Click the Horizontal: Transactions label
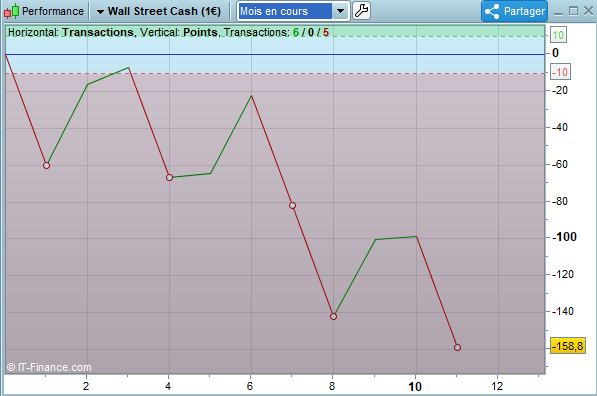 coord(71,32)
